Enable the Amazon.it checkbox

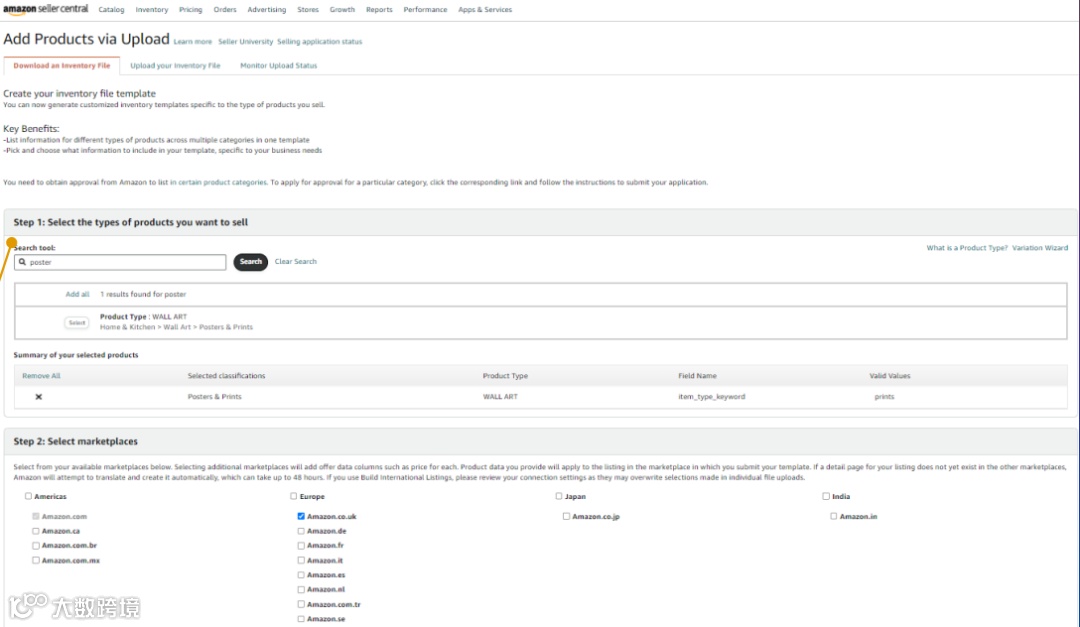pos(301,561)
